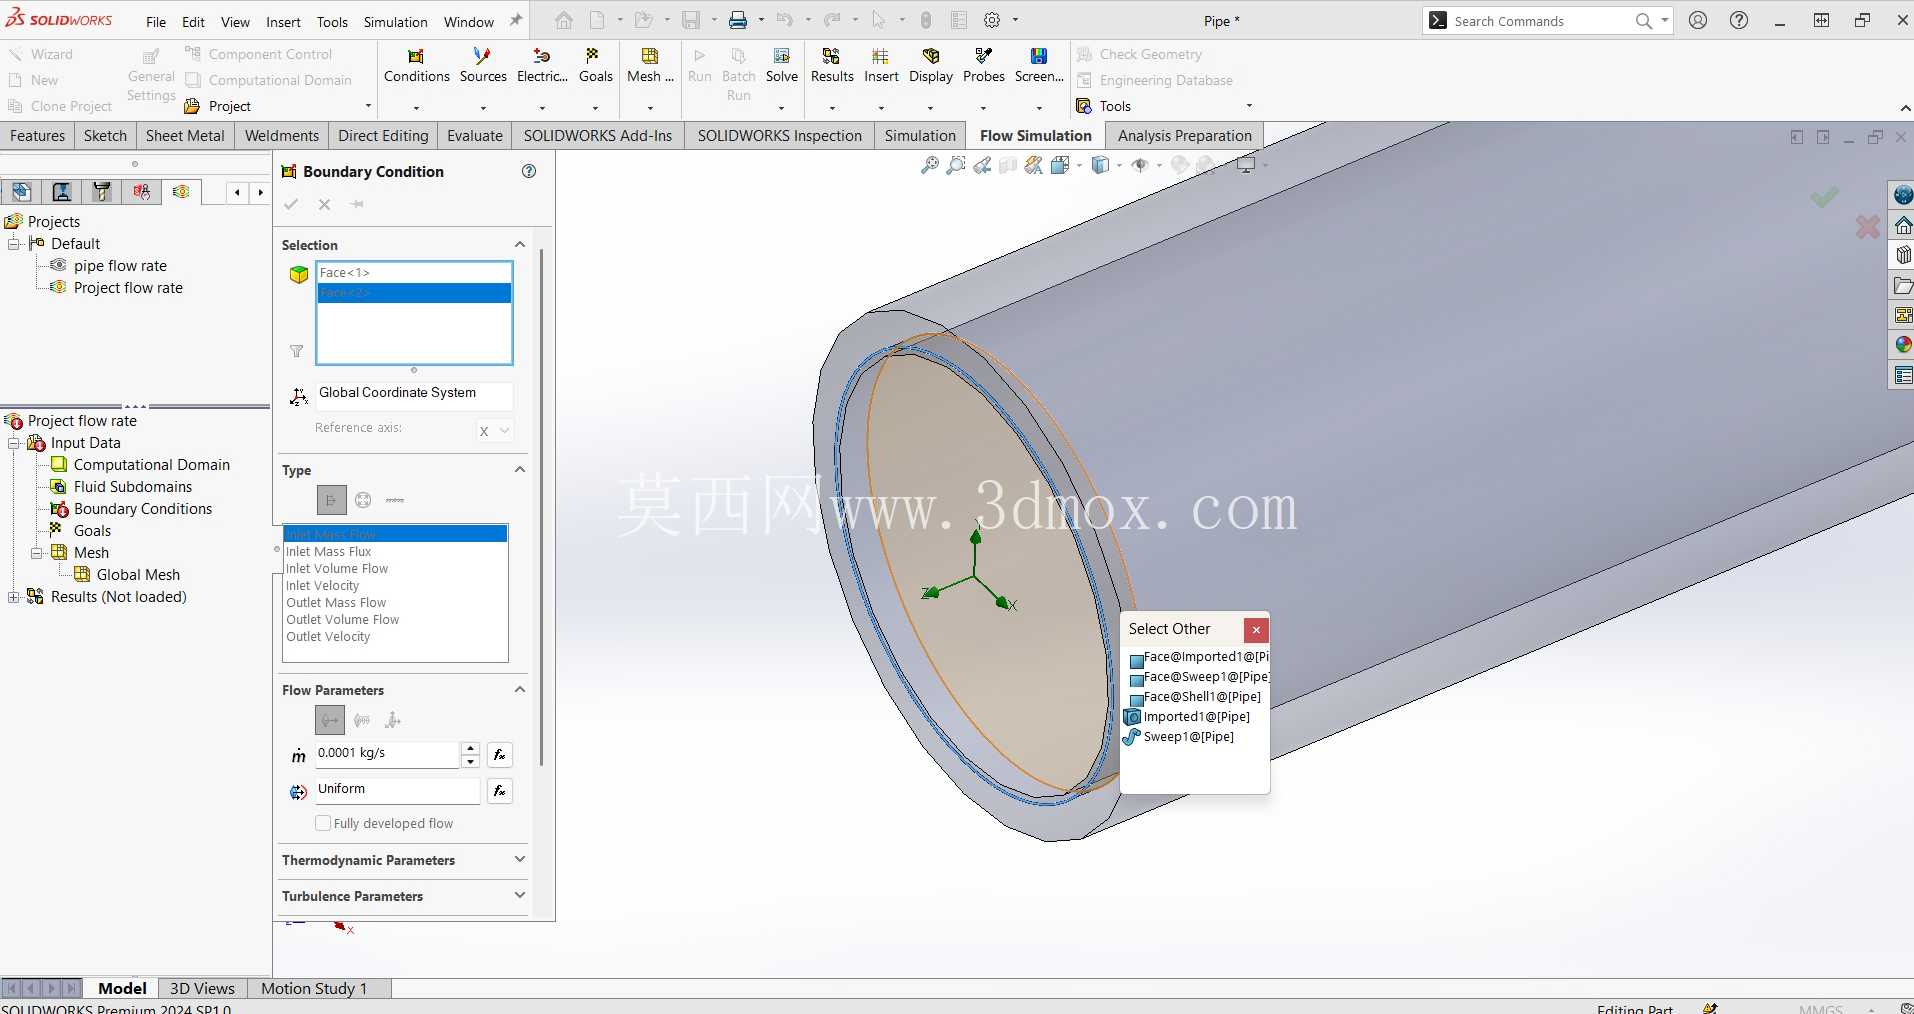Open the Appearances task pane icon

point(1903,345)
